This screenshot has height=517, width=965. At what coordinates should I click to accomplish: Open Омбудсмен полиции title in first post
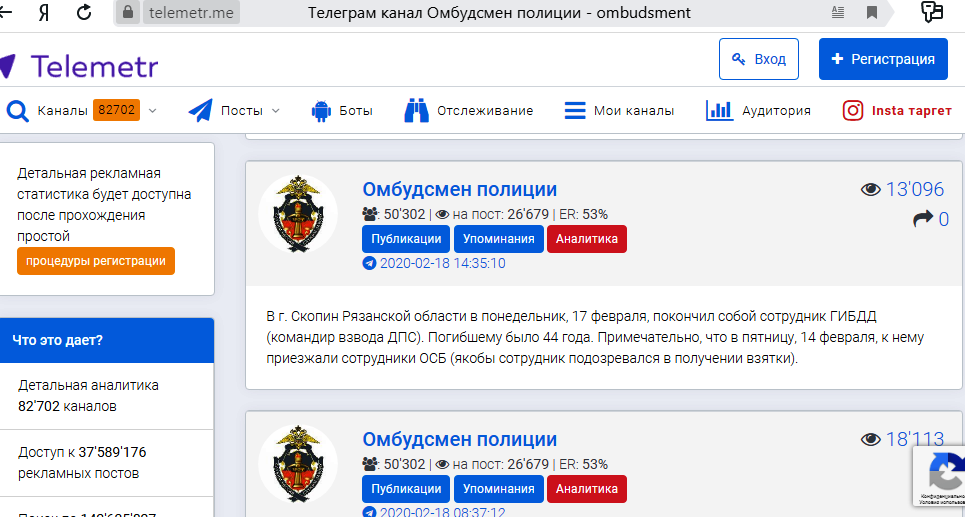pos(460,189)
